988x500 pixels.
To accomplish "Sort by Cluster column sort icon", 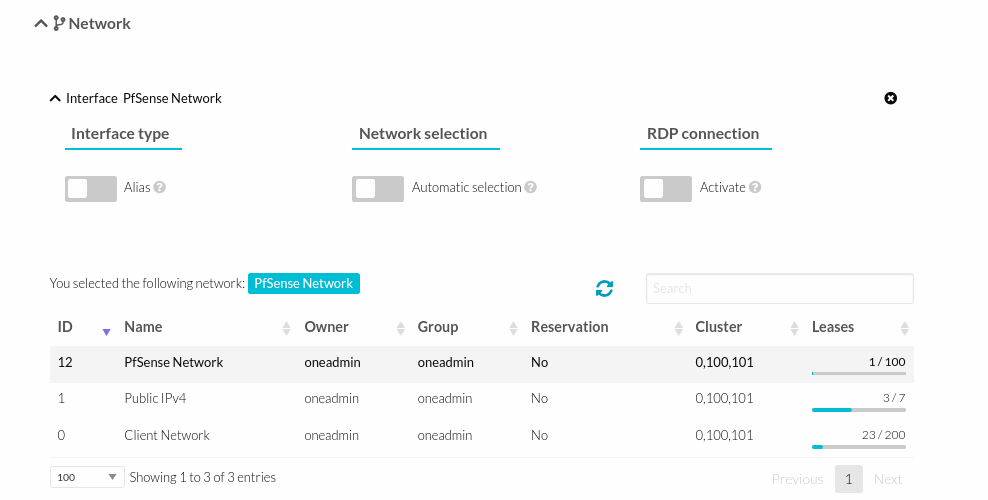I will (795, 328).
